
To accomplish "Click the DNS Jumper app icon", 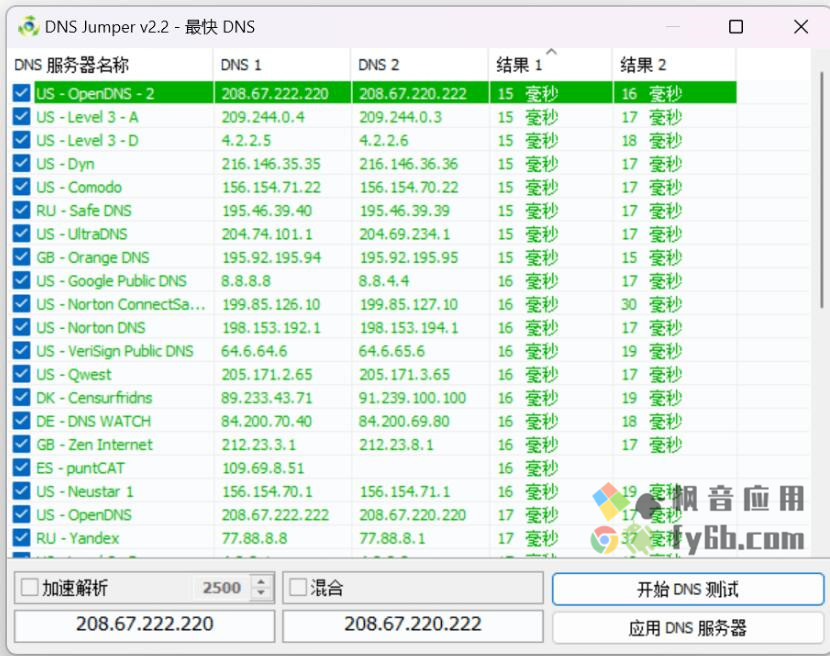I will [x=28, y=26].
